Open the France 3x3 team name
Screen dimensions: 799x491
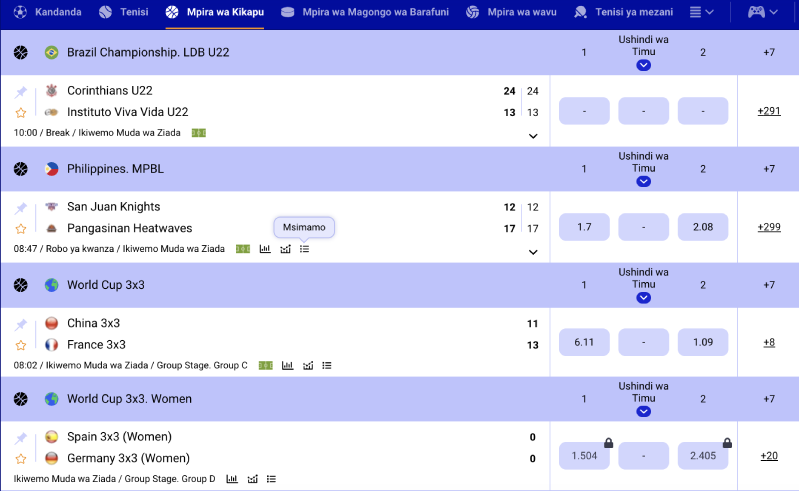[x=96, y=345]
